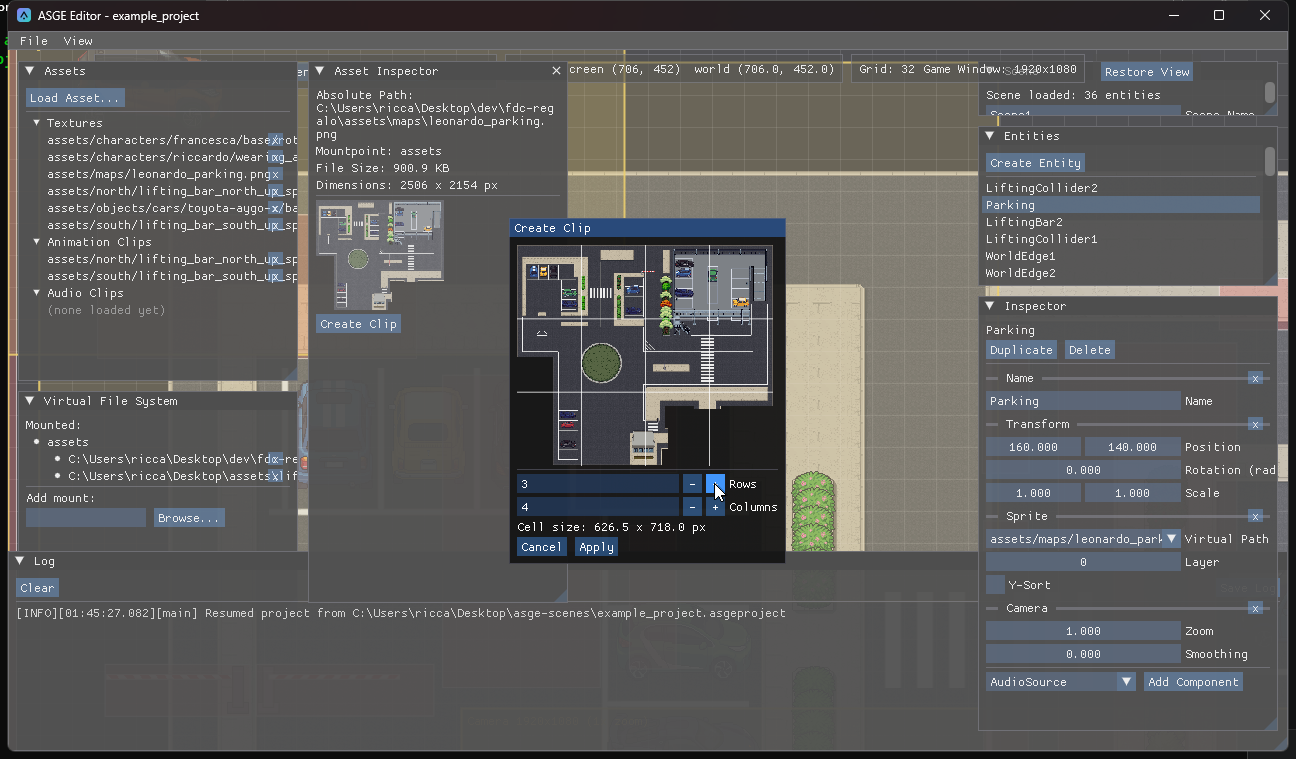
Task: Click the entity Name text field
Action: (1083, 401)
